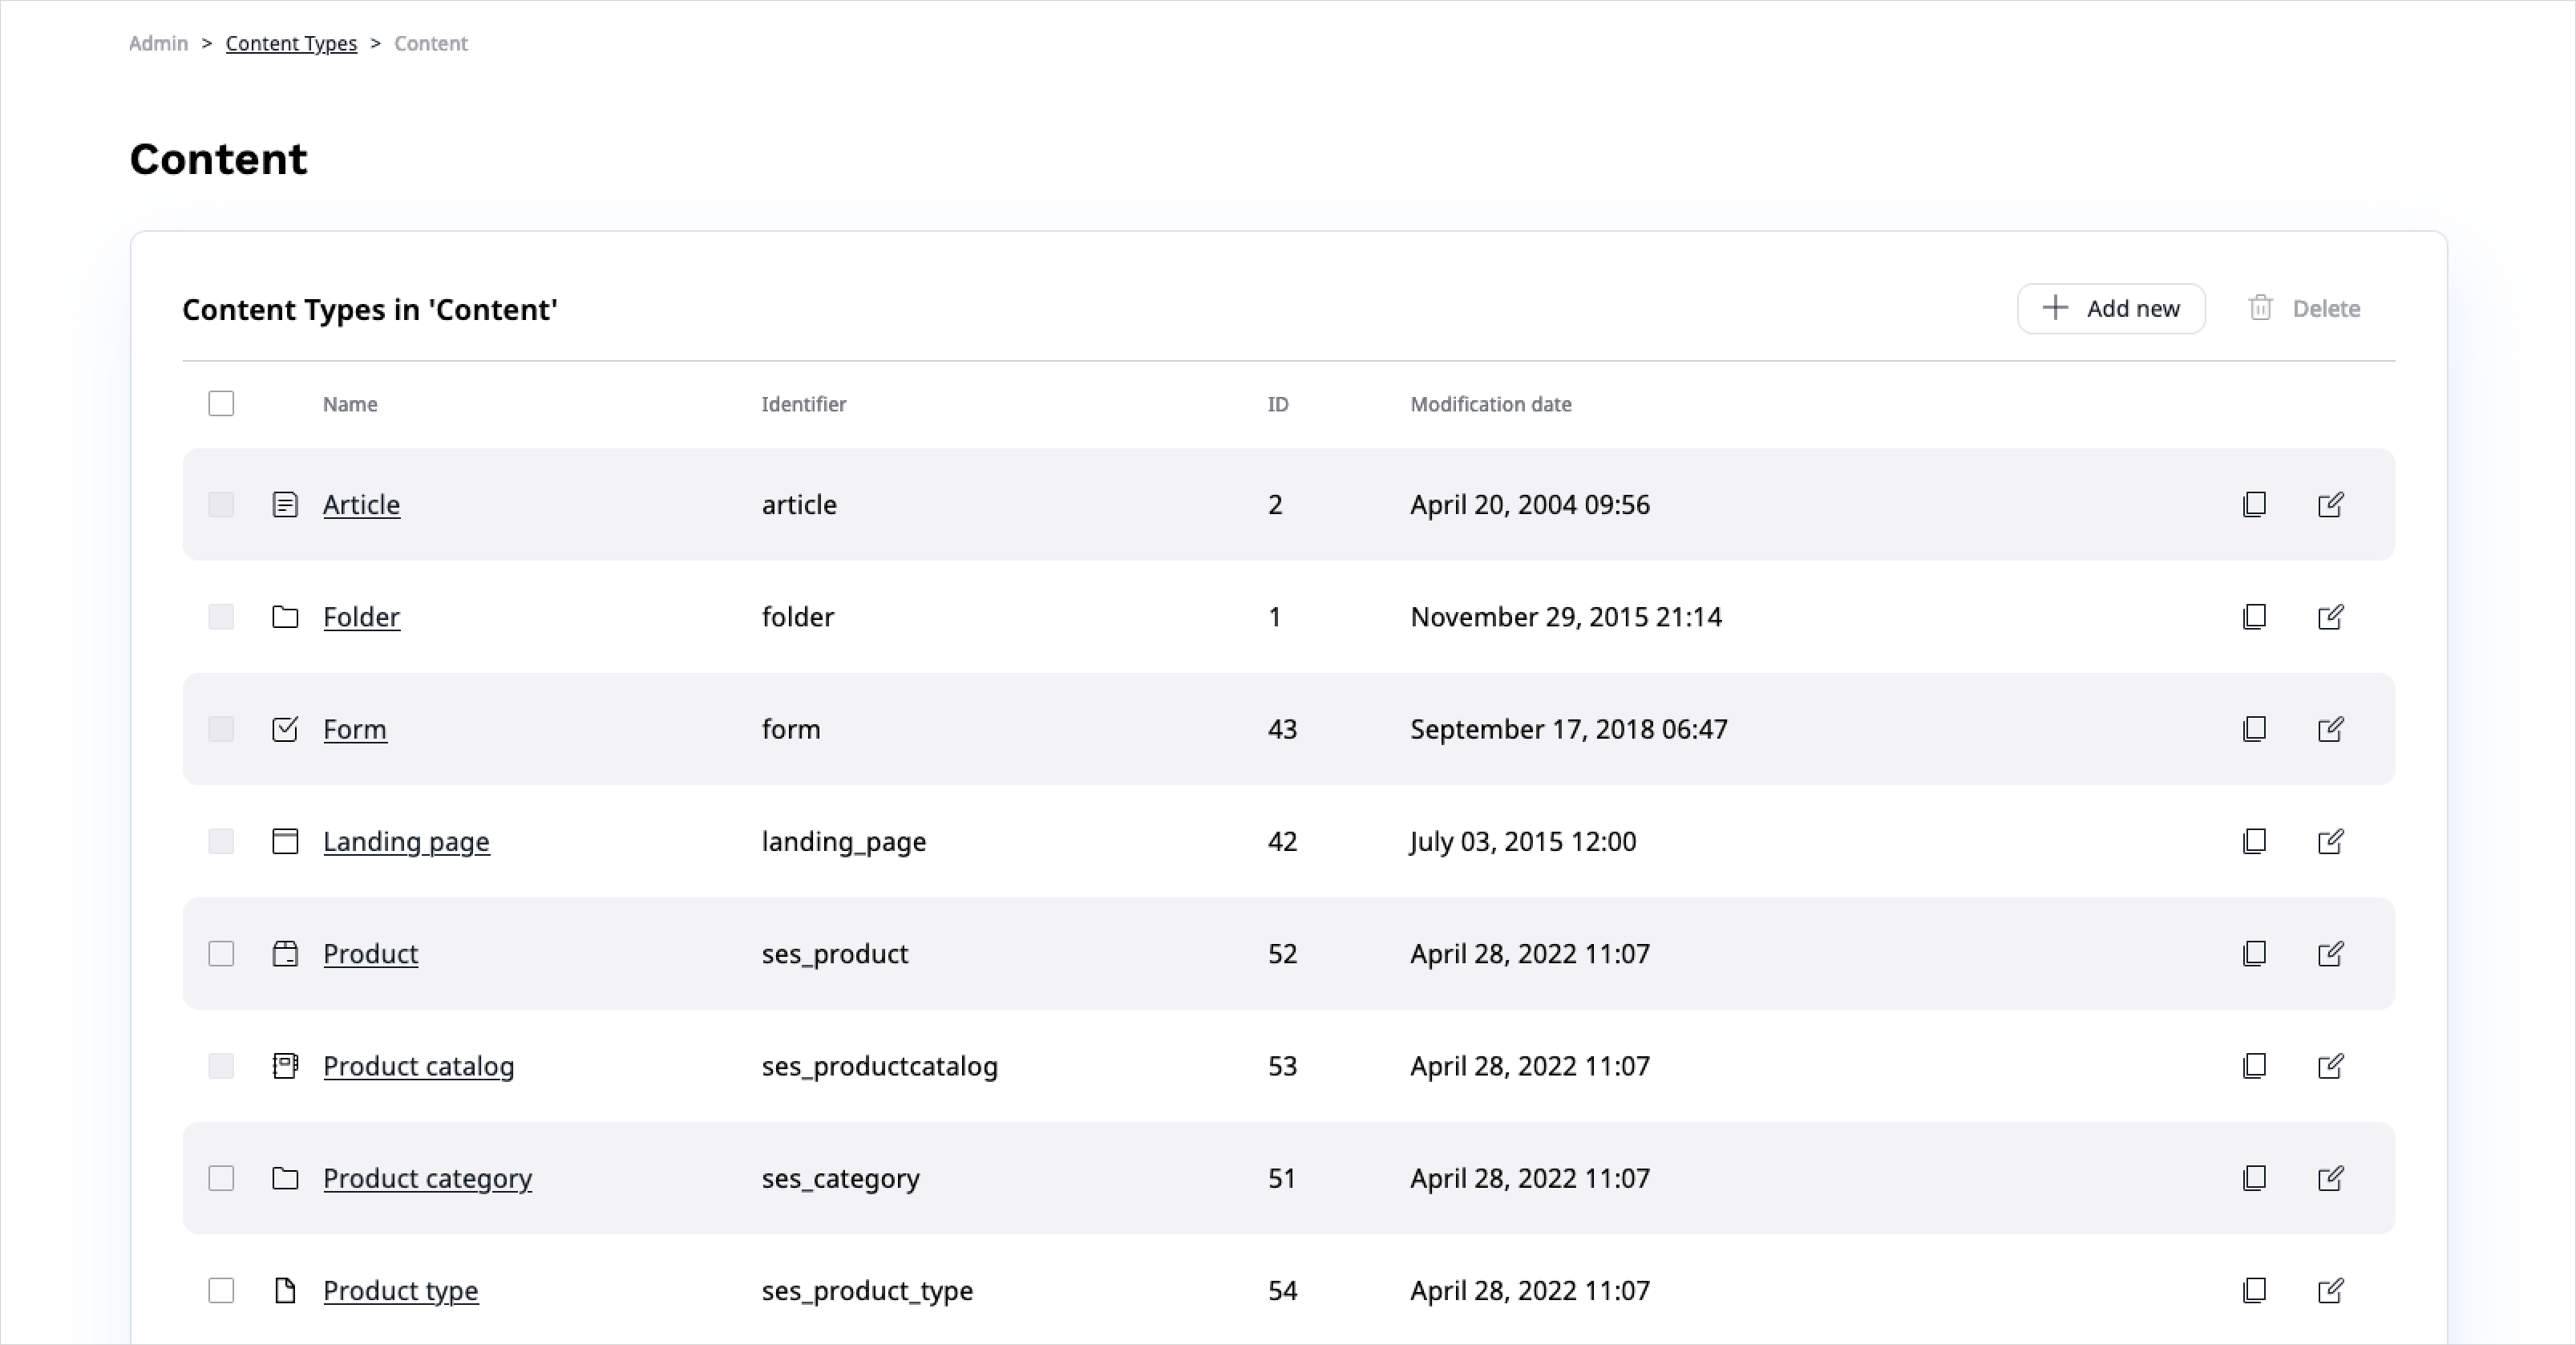Click the Content breadcrumb text
The height and width of the screenshot is (1345, 2576).
tap(431, 43)
